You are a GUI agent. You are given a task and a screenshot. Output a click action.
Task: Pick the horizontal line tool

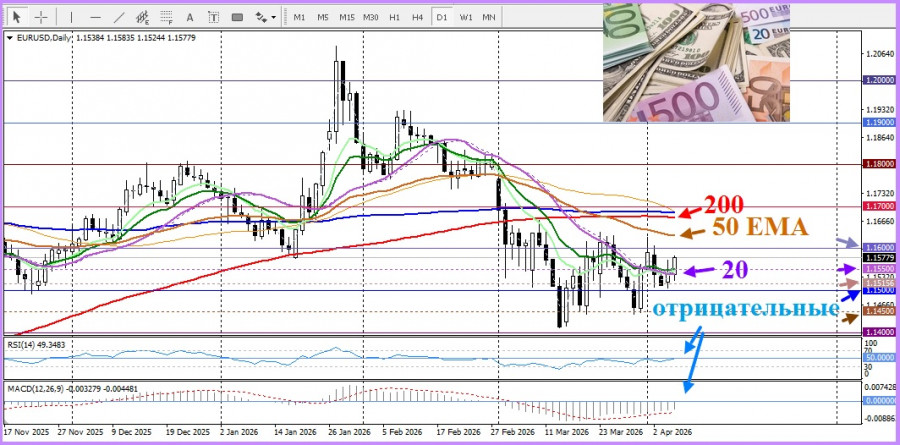pyautogui.click(x=95, y=17)
